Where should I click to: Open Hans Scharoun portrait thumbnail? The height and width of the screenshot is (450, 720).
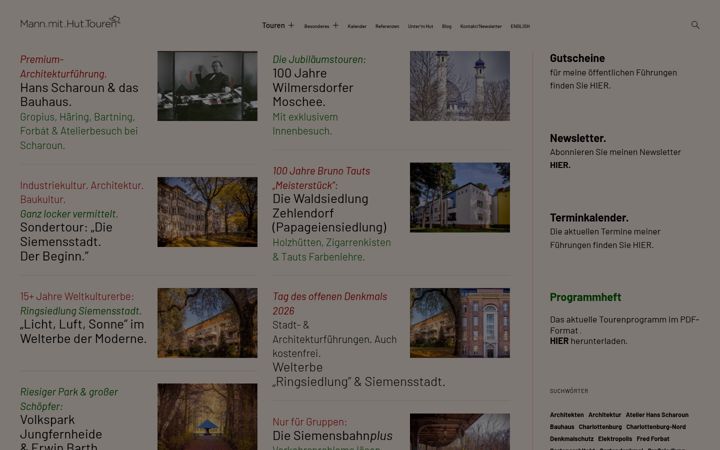click(207, 86)
